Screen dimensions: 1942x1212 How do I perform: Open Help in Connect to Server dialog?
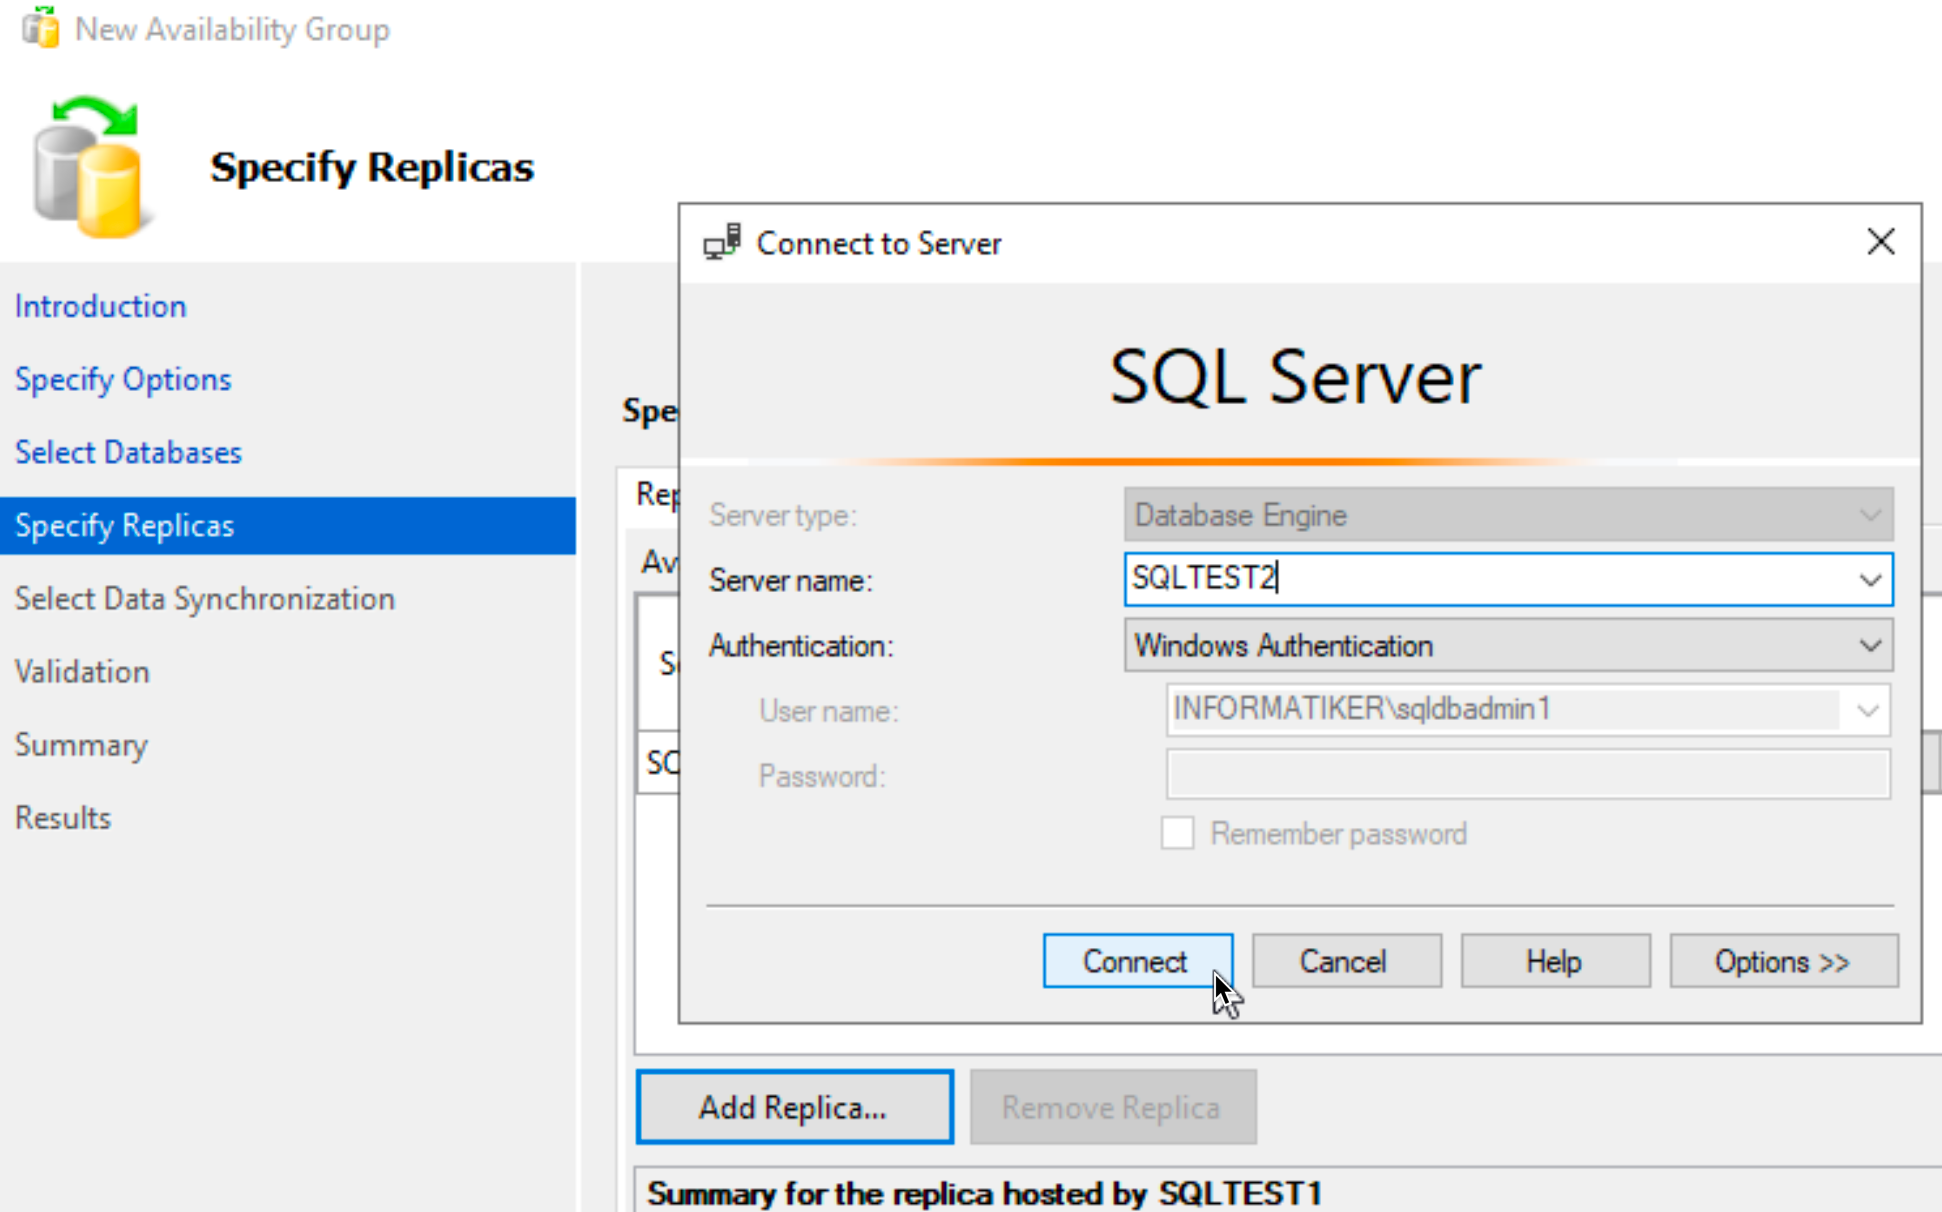pyautogui.click(x=1555, y=961)
